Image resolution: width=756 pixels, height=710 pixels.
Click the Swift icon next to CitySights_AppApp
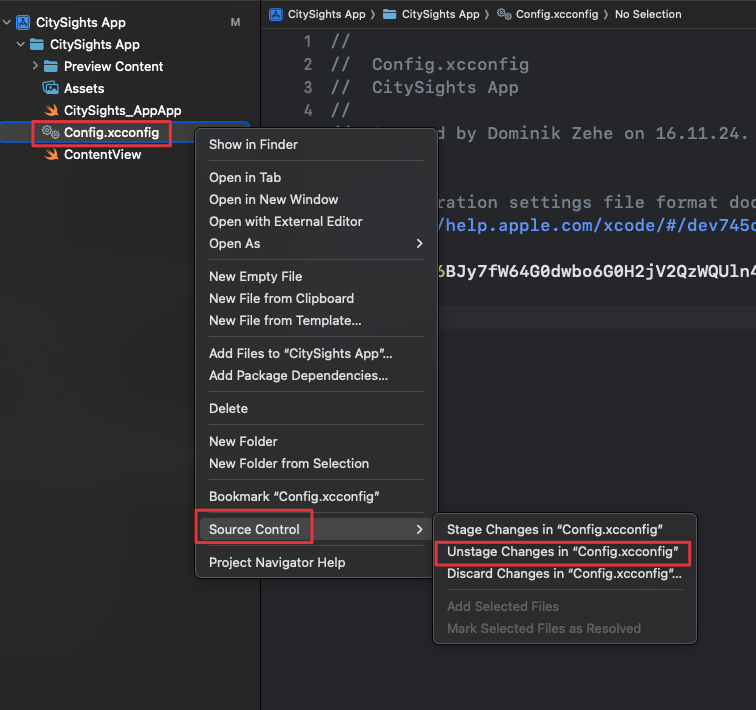point(51,110)
